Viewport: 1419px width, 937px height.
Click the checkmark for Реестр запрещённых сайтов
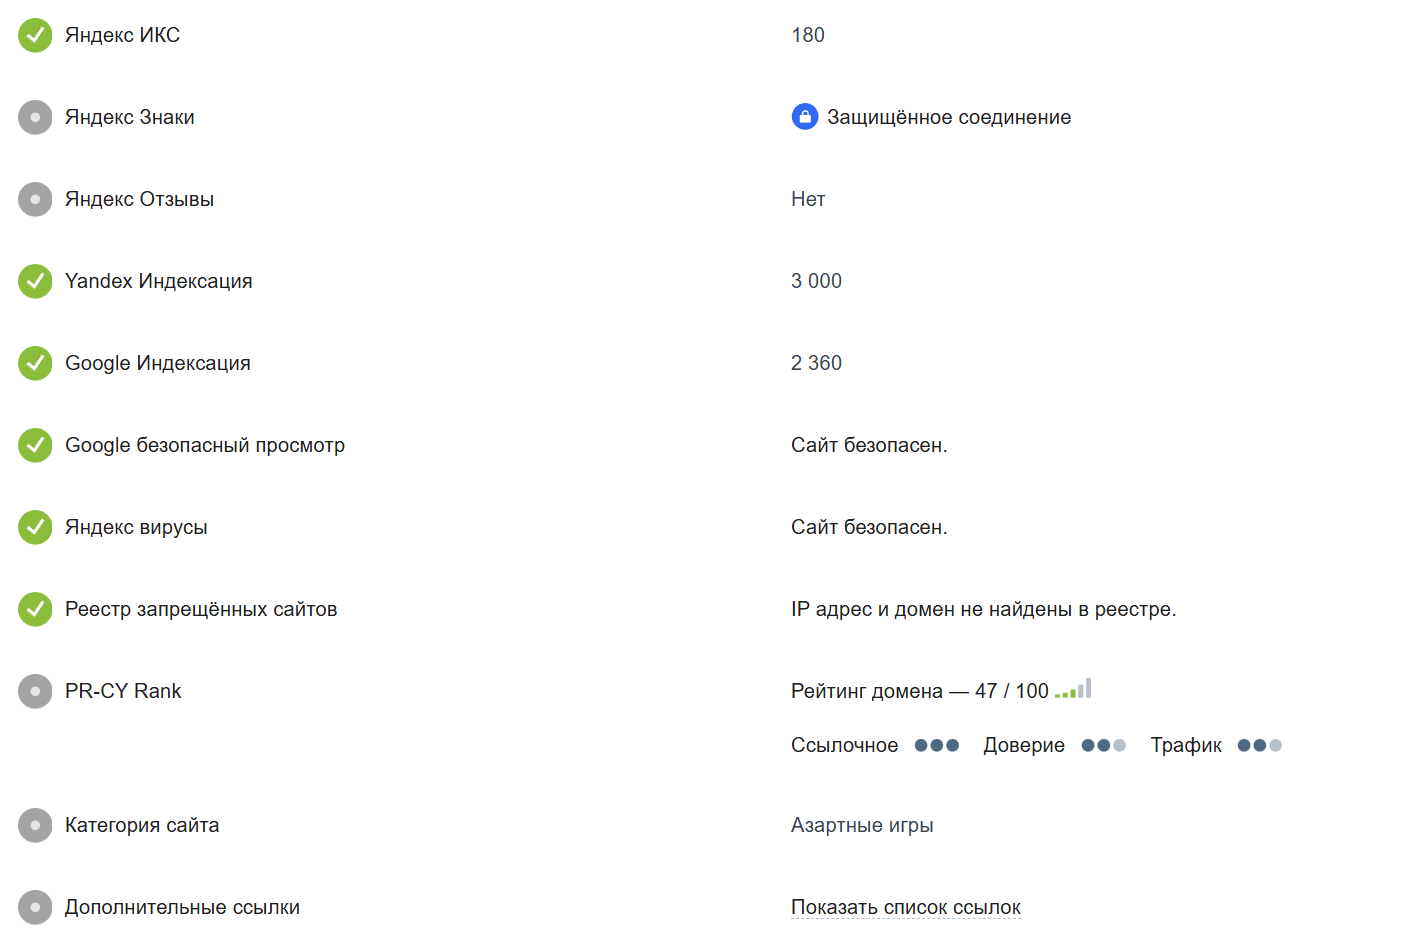(34, 609)
